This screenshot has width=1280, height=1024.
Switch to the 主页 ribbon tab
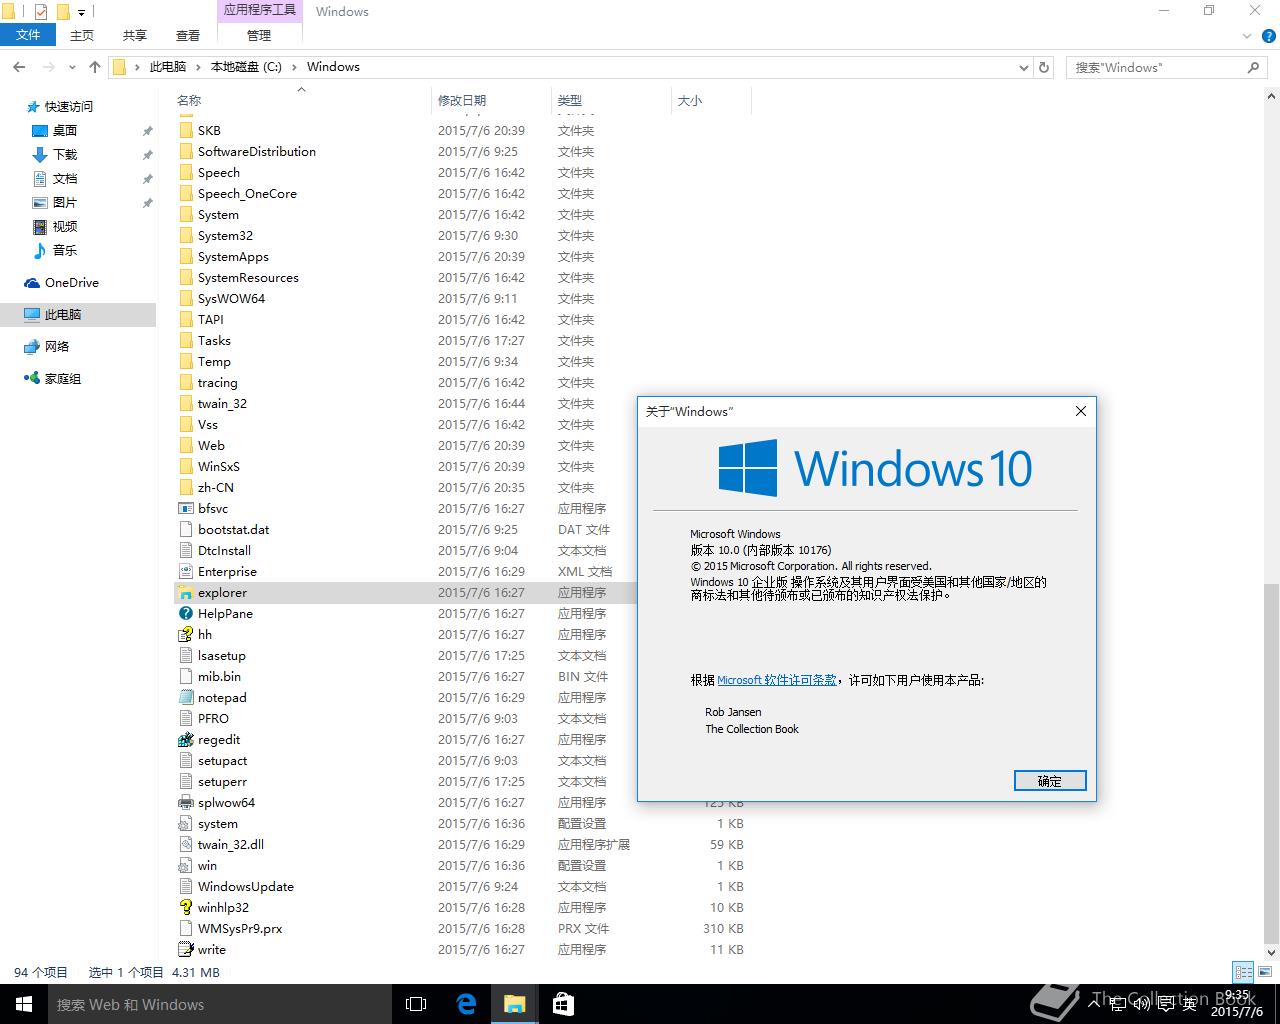click(82, 35)
